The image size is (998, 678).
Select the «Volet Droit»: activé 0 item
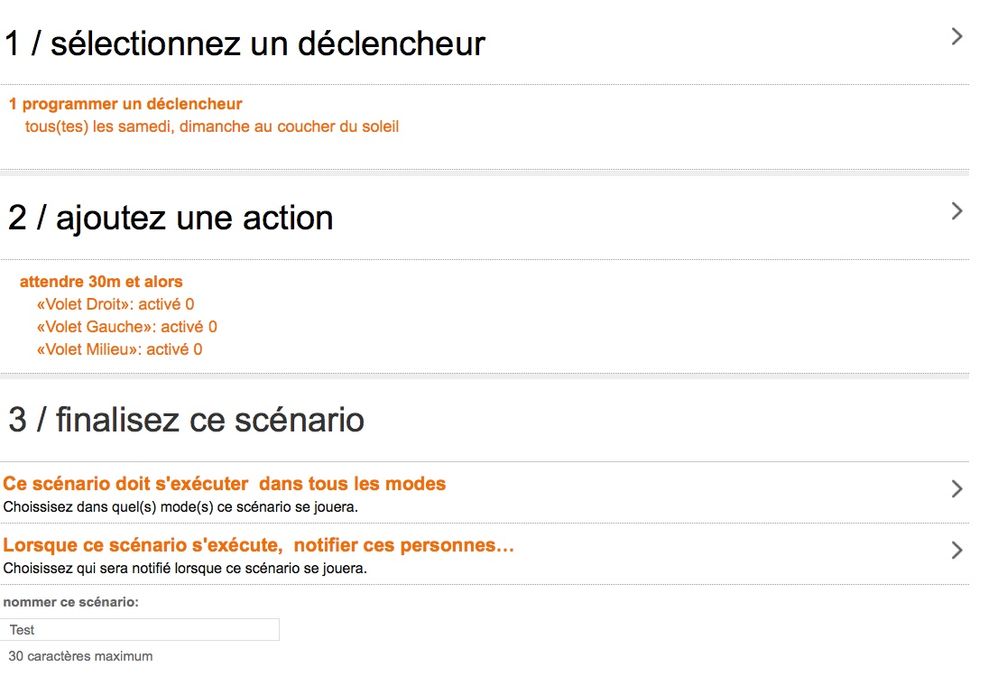pos(115,304)
